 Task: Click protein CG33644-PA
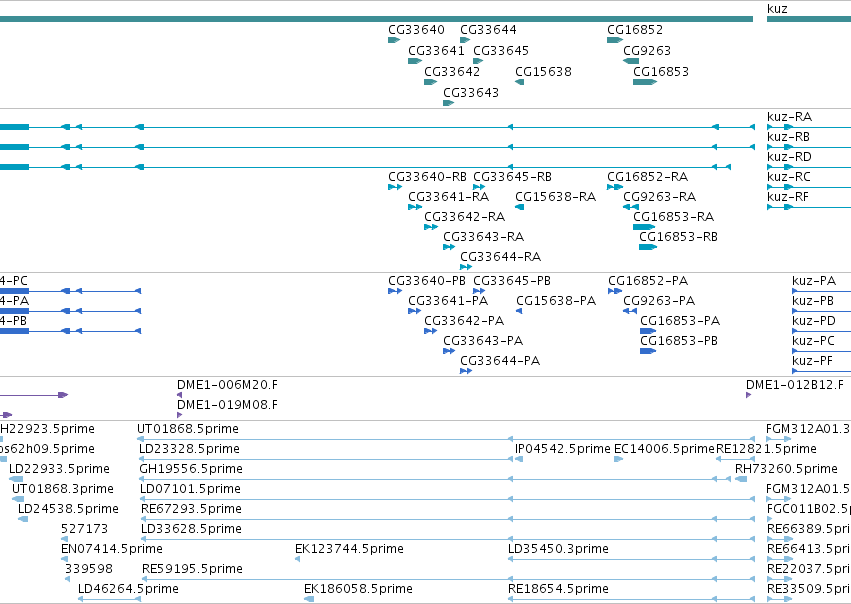(x=500, y=361)
